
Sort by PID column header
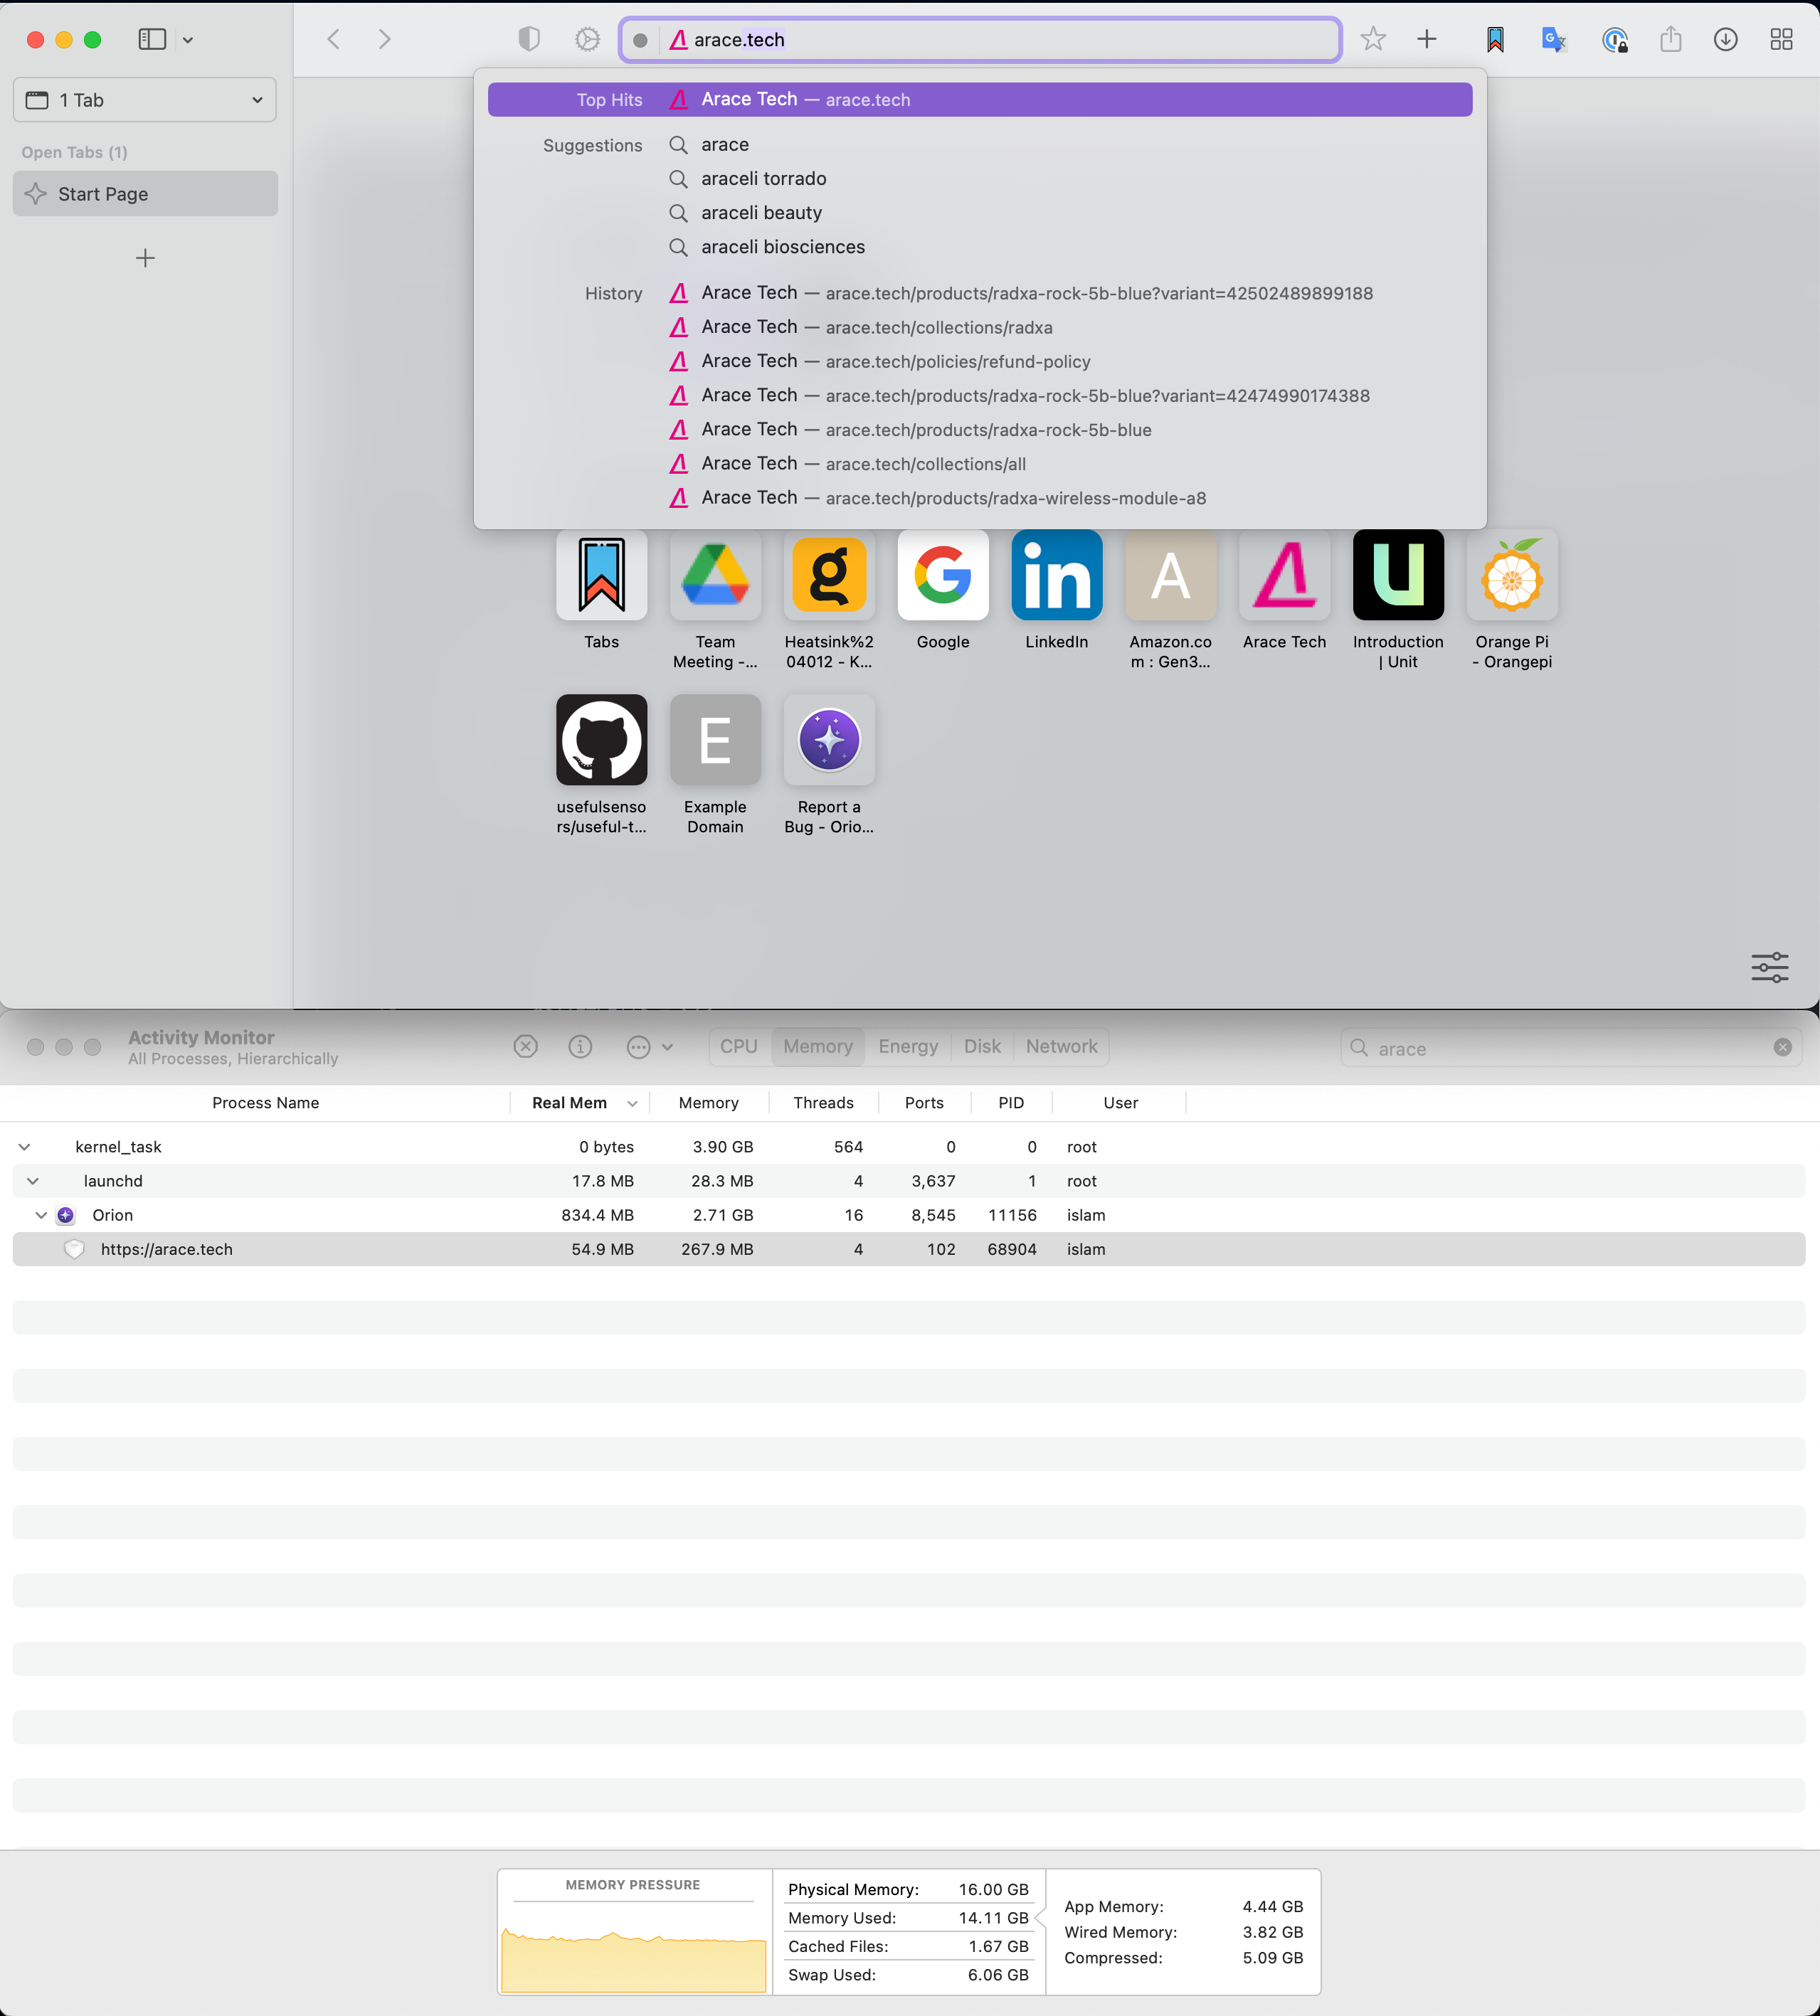[x=1011, y=1102]
